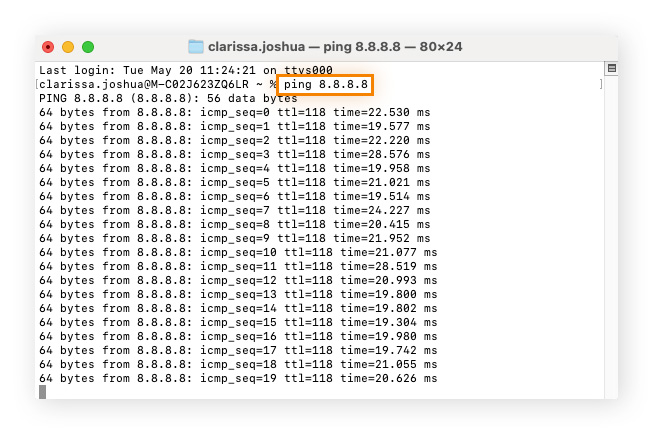Image resolution: width=653 pixels, height=434 pixels.
Task: Click the icmp_seq=18 reply line
Action: 238,364
